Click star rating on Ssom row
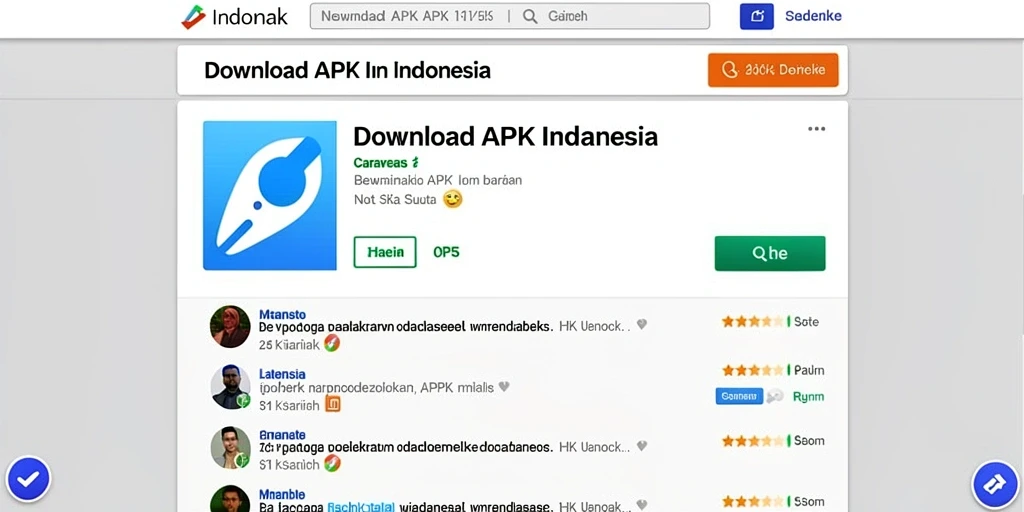 752,441
